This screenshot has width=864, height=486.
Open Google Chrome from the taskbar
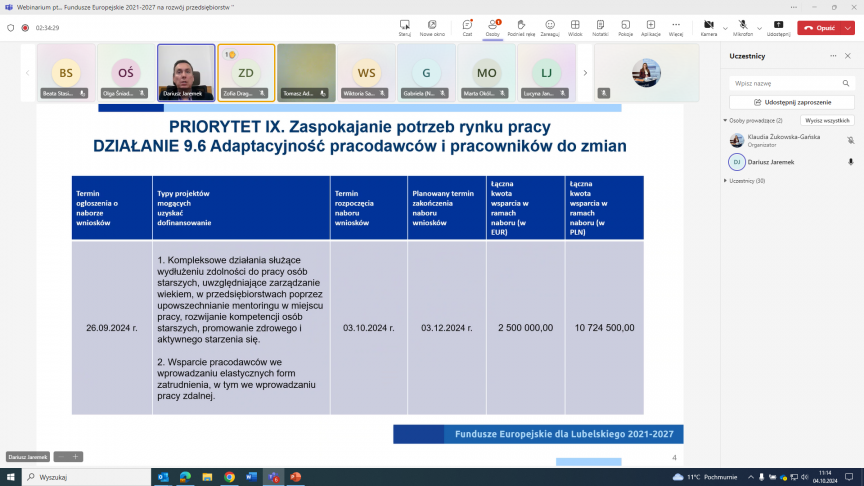(x=229, y=477)
